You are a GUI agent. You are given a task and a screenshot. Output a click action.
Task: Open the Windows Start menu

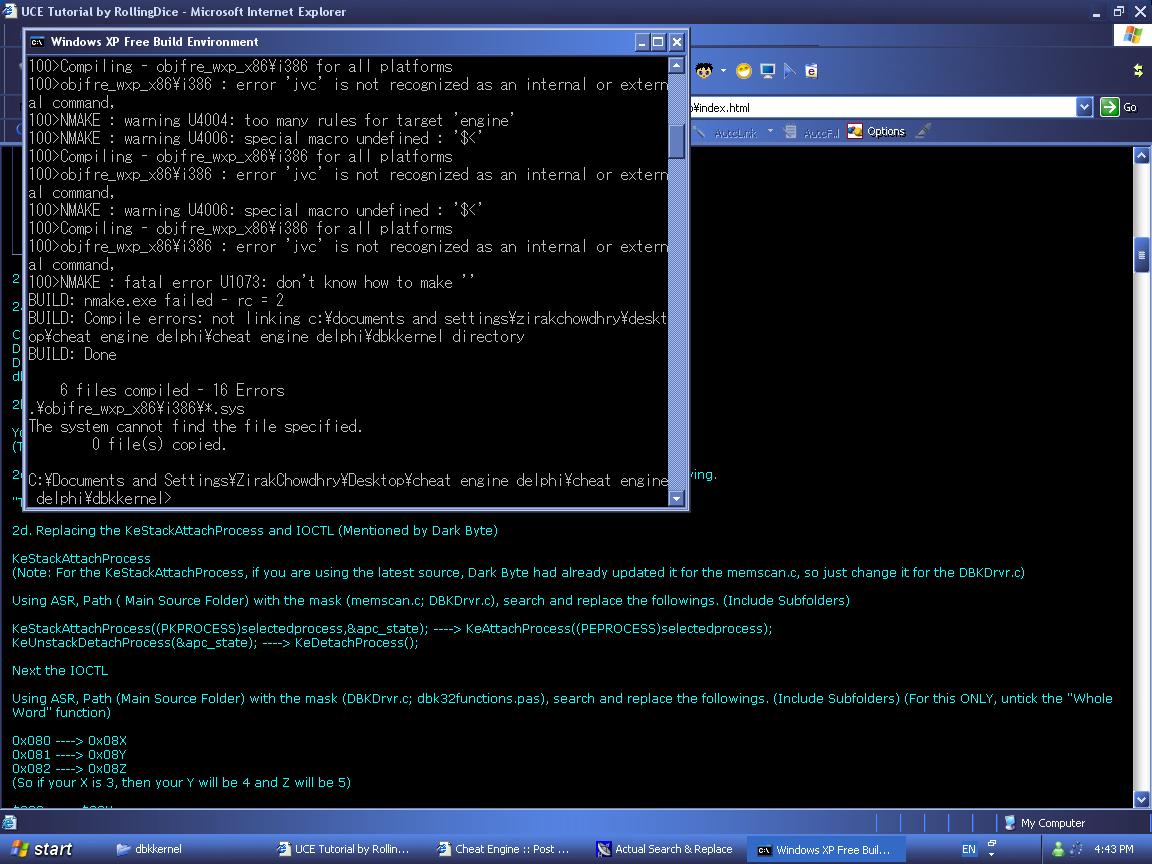pyautogui.click(x=41, y=849)
